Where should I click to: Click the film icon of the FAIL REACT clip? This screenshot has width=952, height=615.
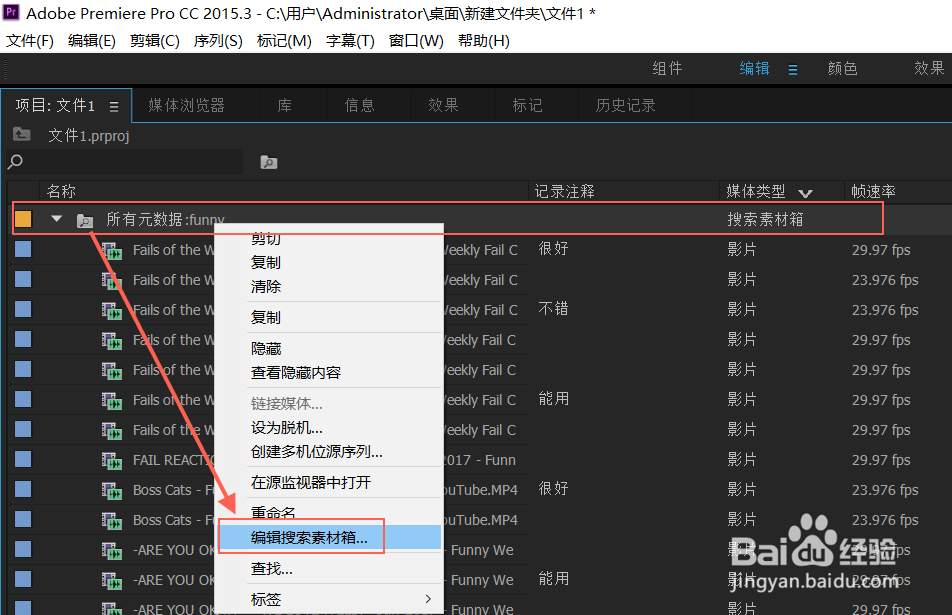(110, 459)
